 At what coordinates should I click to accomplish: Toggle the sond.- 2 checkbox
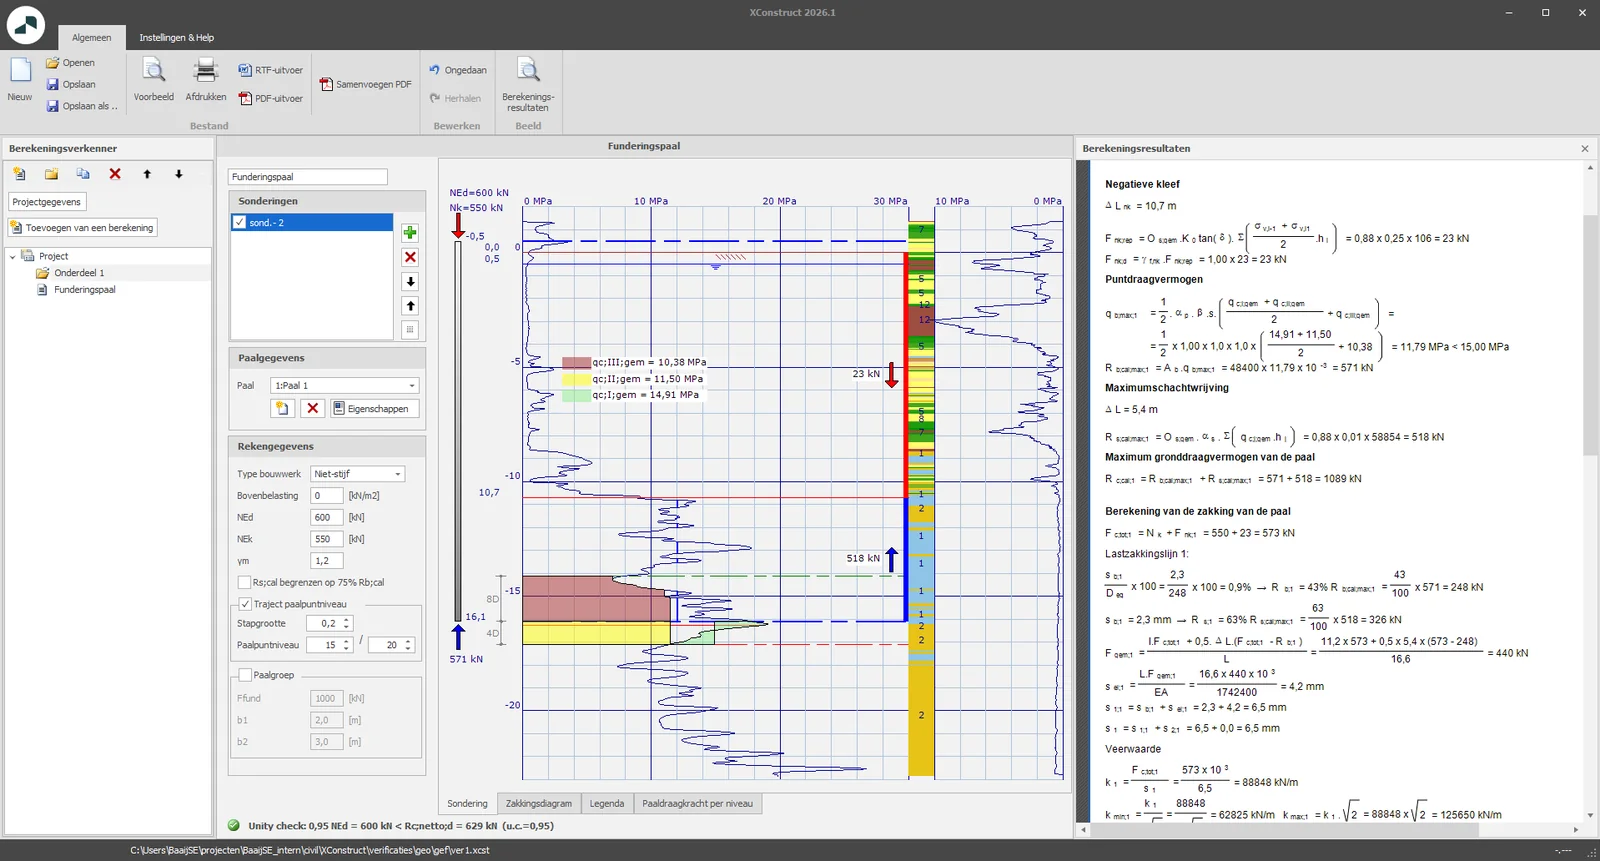coord(239,222)
